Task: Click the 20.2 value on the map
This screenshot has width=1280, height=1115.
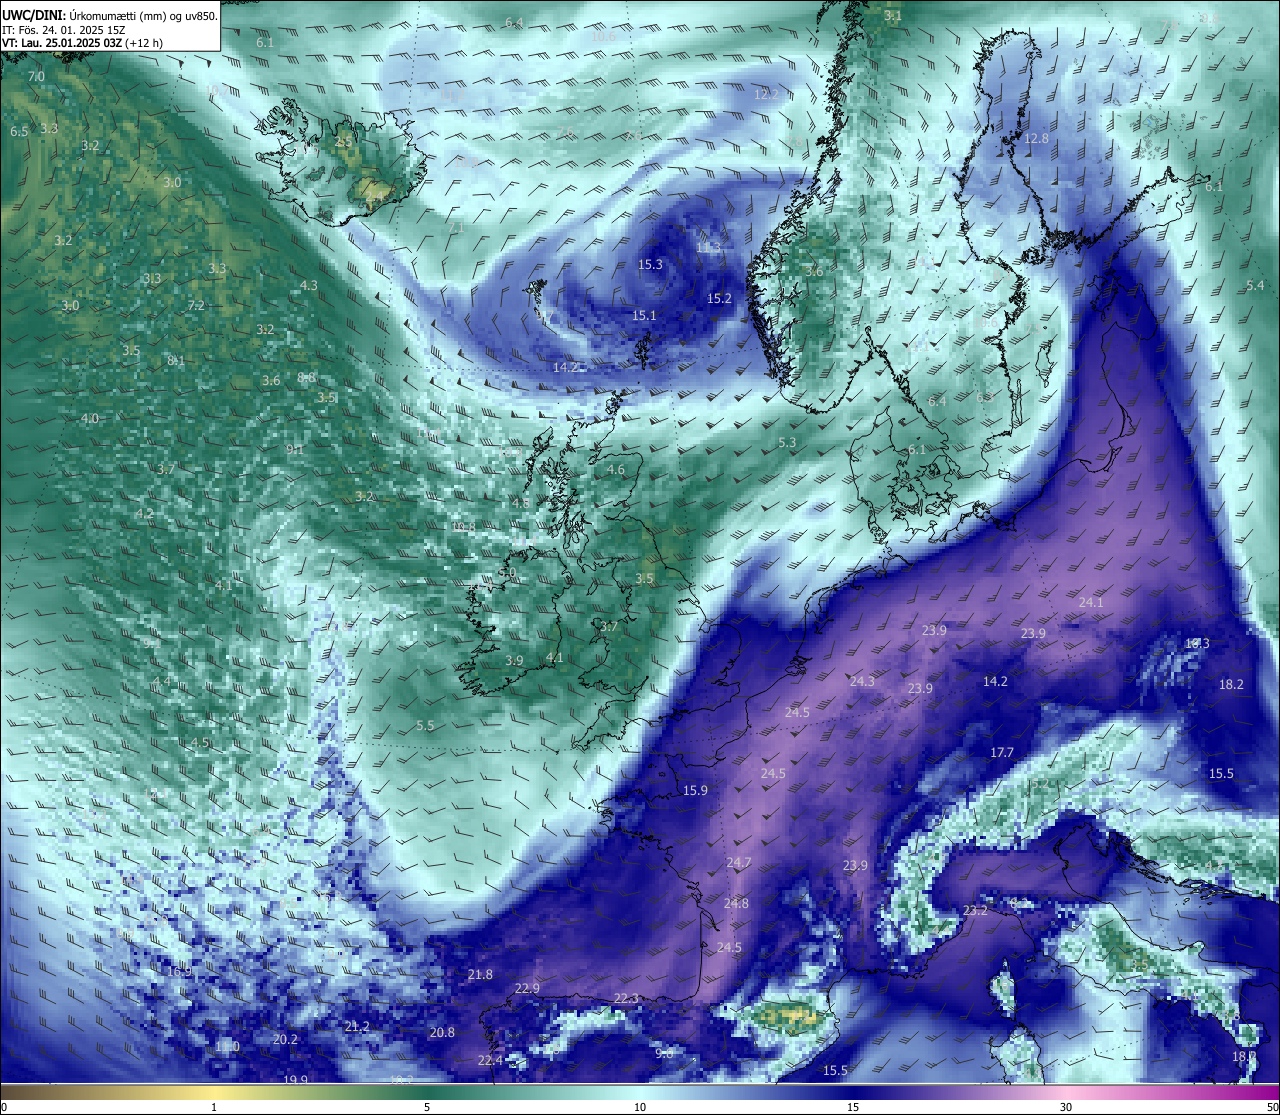Action: click(x=285, y=1040)
